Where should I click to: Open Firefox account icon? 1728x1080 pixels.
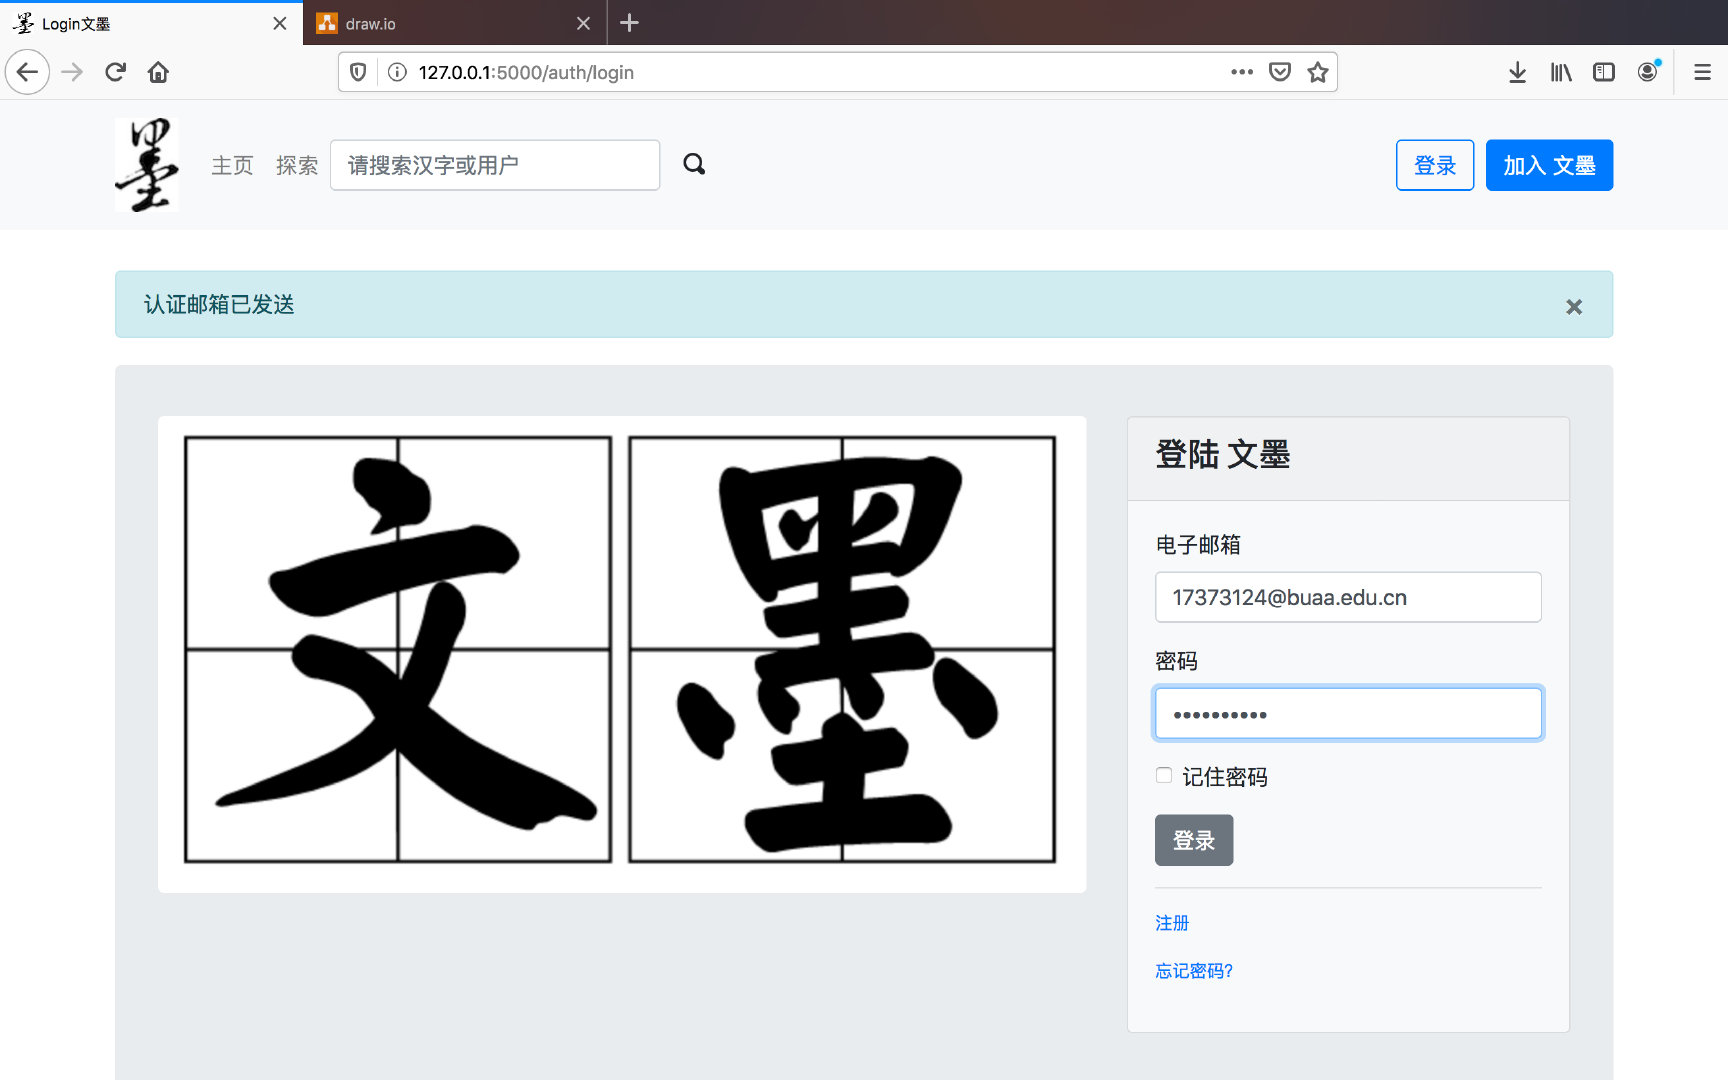coord(1648,72)
